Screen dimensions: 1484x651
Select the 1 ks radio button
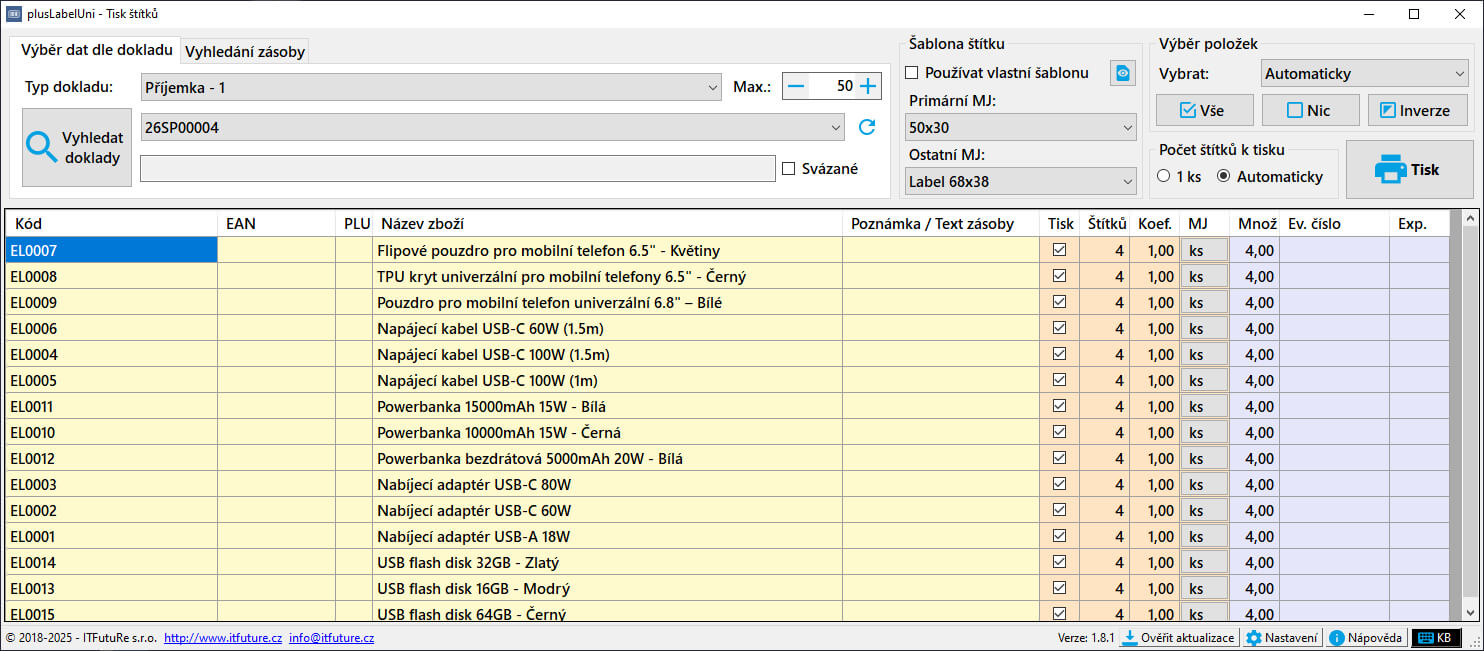pyautogui.click(x=1164, y=177)
